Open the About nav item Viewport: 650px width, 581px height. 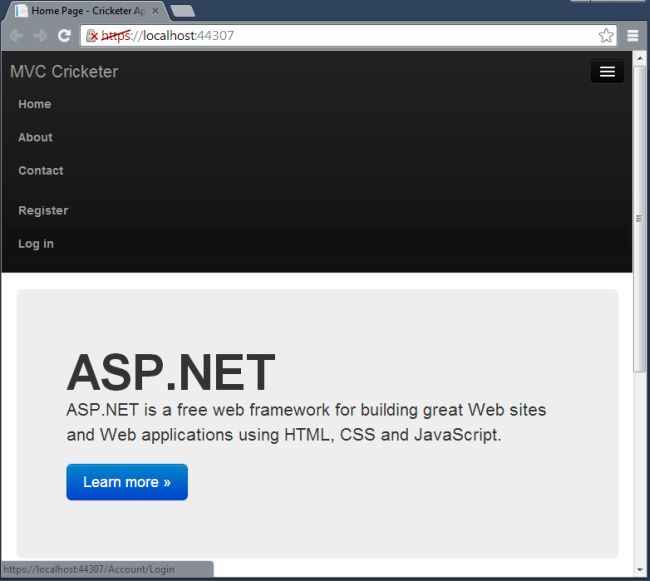click(x=35, y=137)
